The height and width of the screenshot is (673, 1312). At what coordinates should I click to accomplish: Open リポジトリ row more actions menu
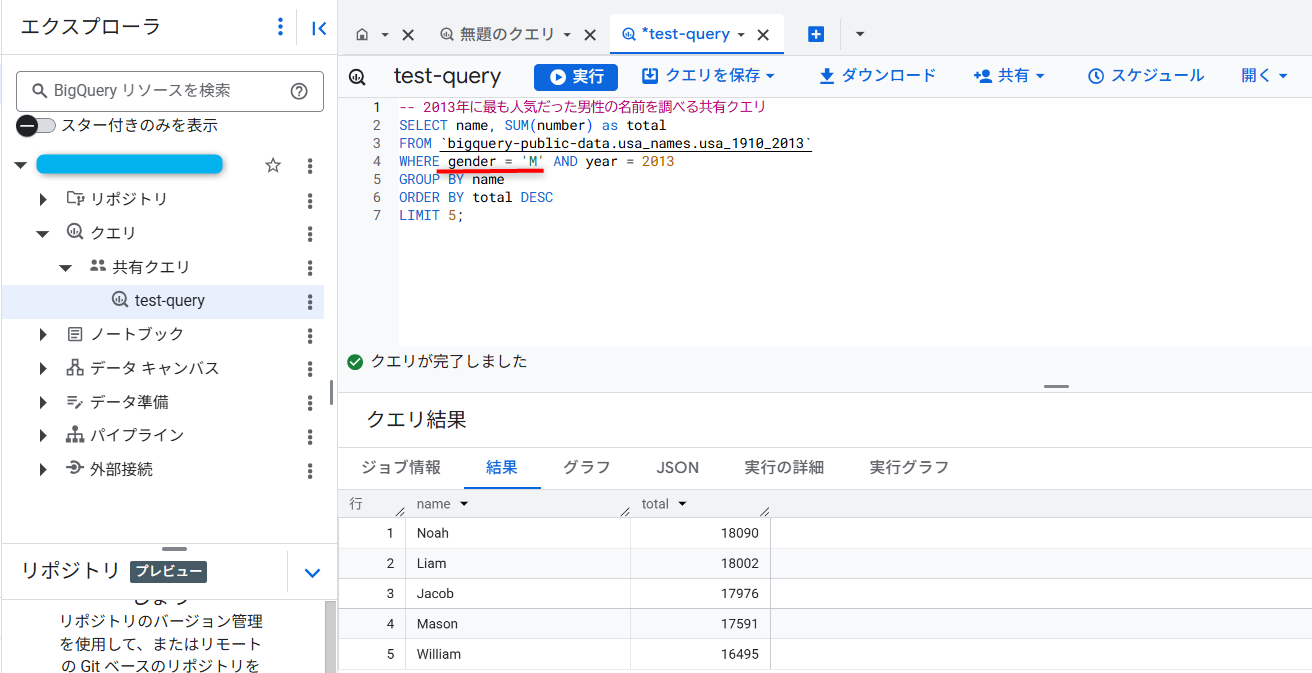click(x=310, y=200)
